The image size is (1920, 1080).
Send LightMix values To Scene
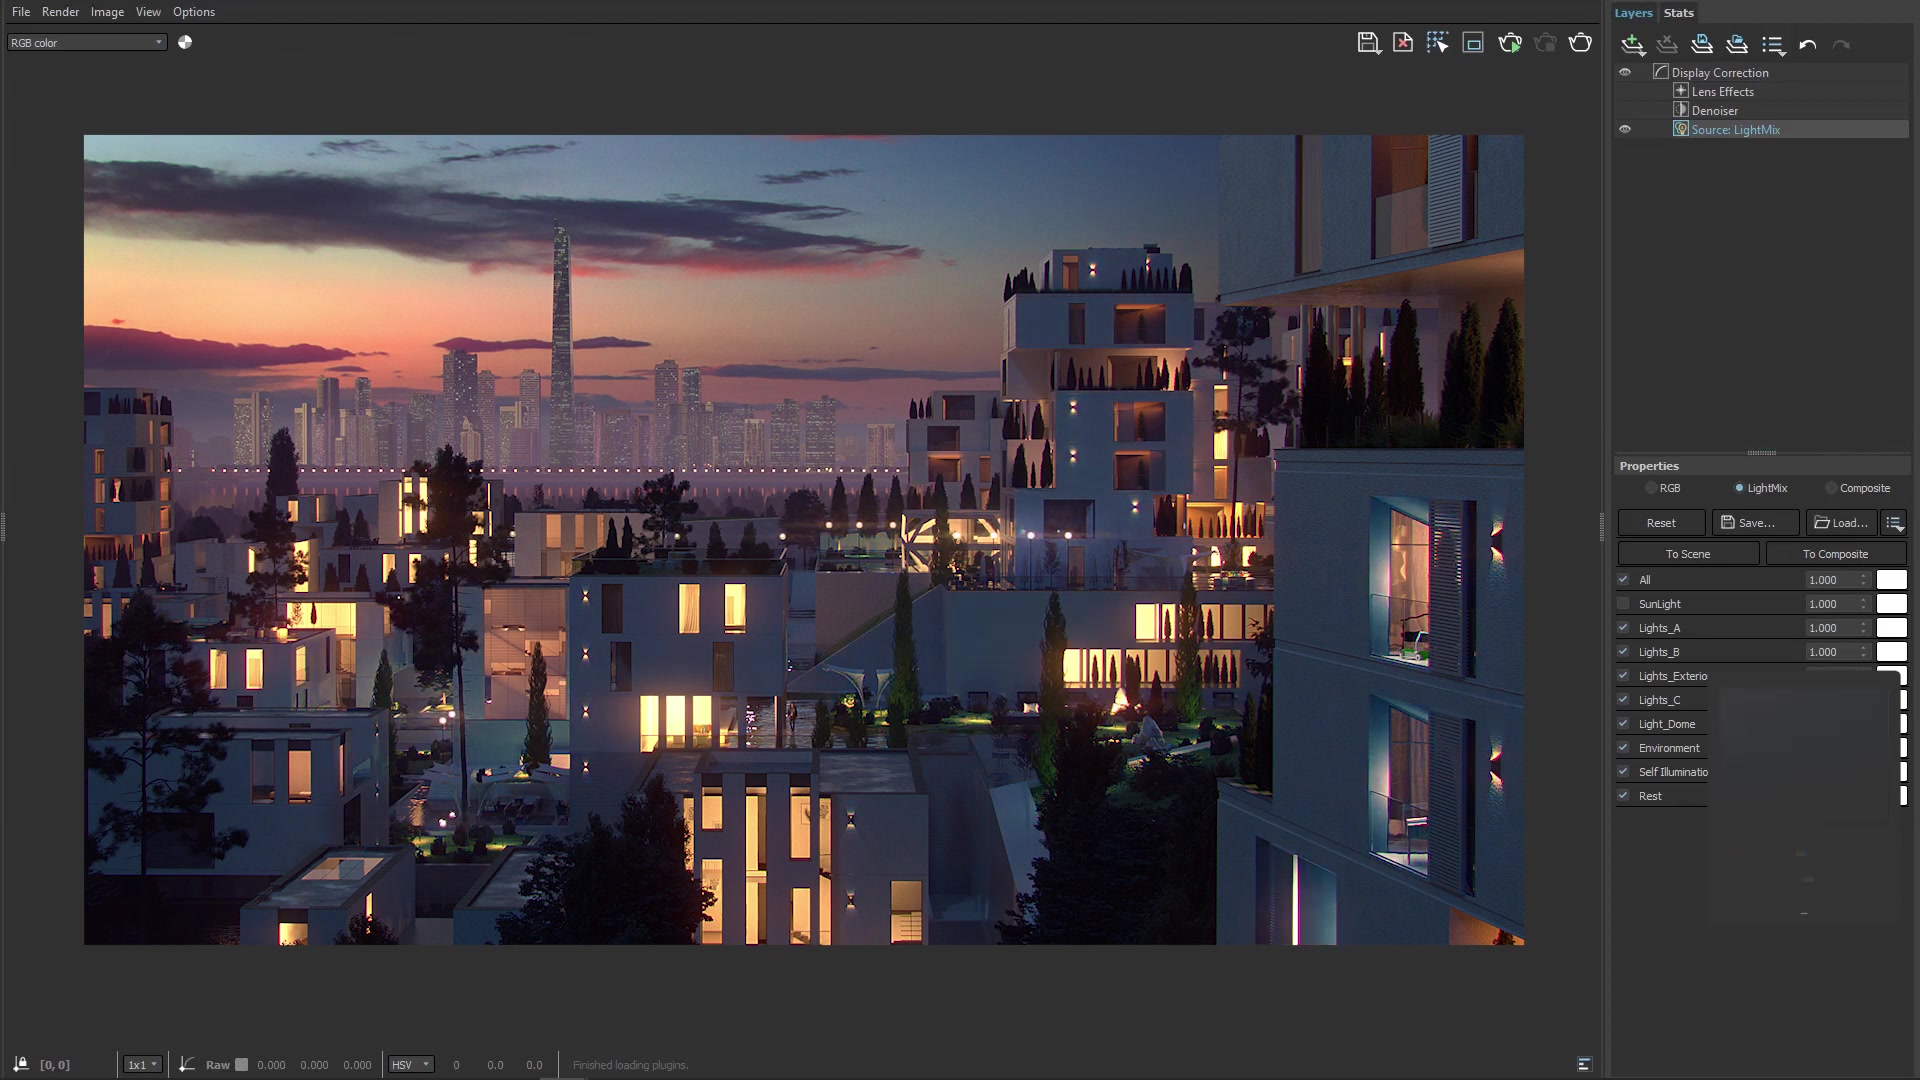pos(1688,553)
